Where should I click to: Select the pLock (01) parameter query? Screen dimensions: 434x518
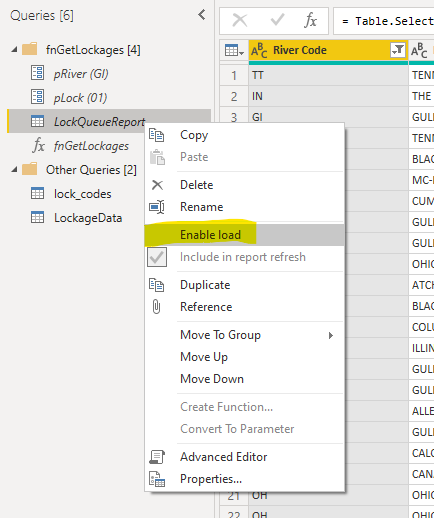click(109, 97)
